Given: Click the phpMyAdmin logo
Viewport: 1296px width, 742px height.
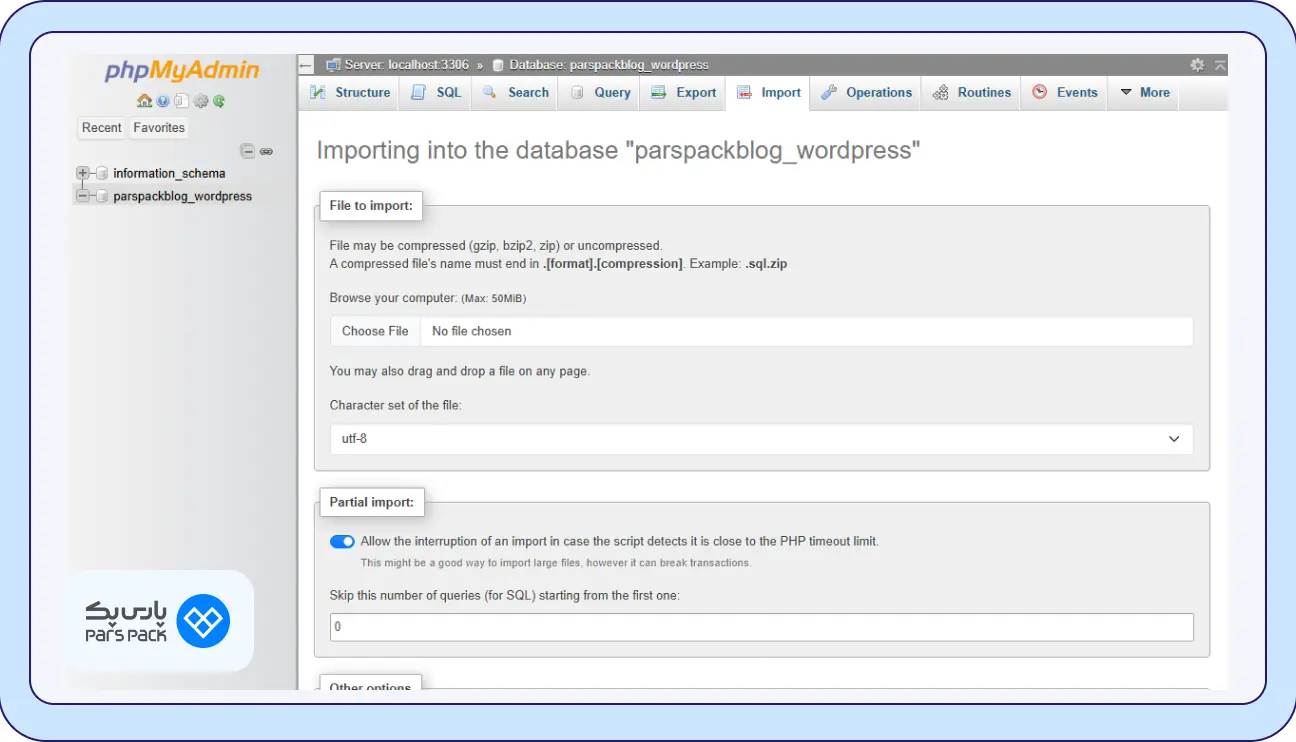Looking at the screenshot, I should tap(182, 71).
